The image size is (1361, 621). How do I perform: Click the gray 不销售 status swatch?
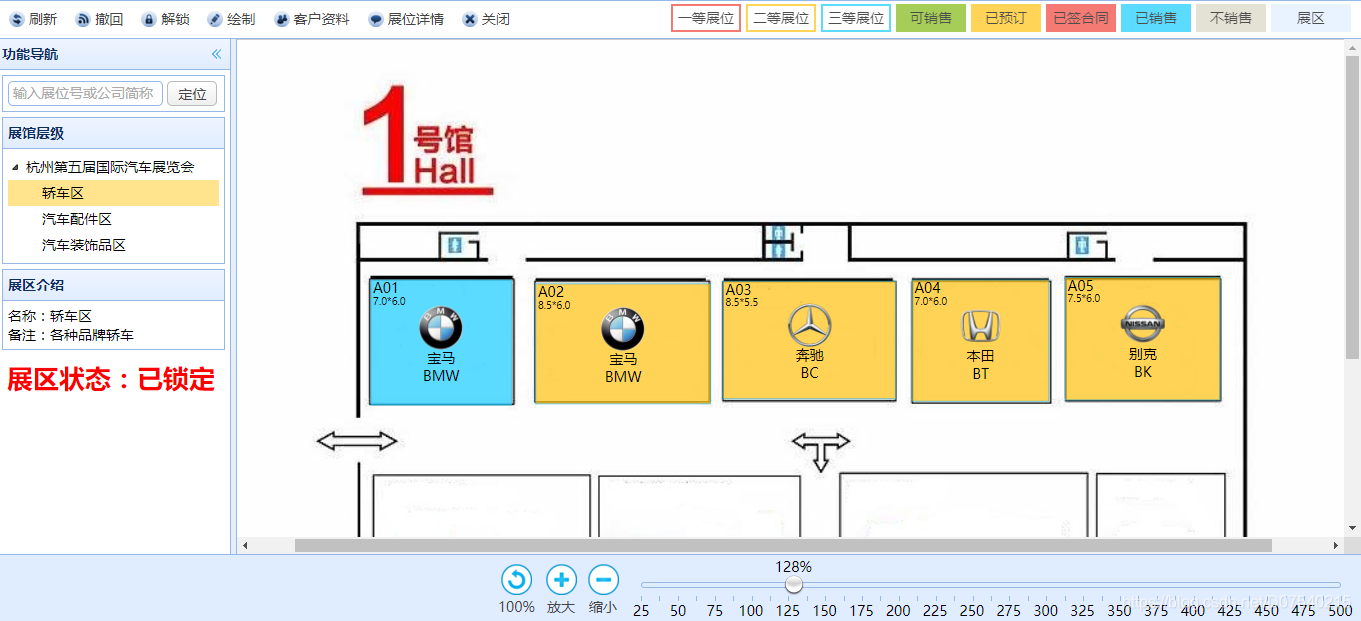click(1231, 18)
